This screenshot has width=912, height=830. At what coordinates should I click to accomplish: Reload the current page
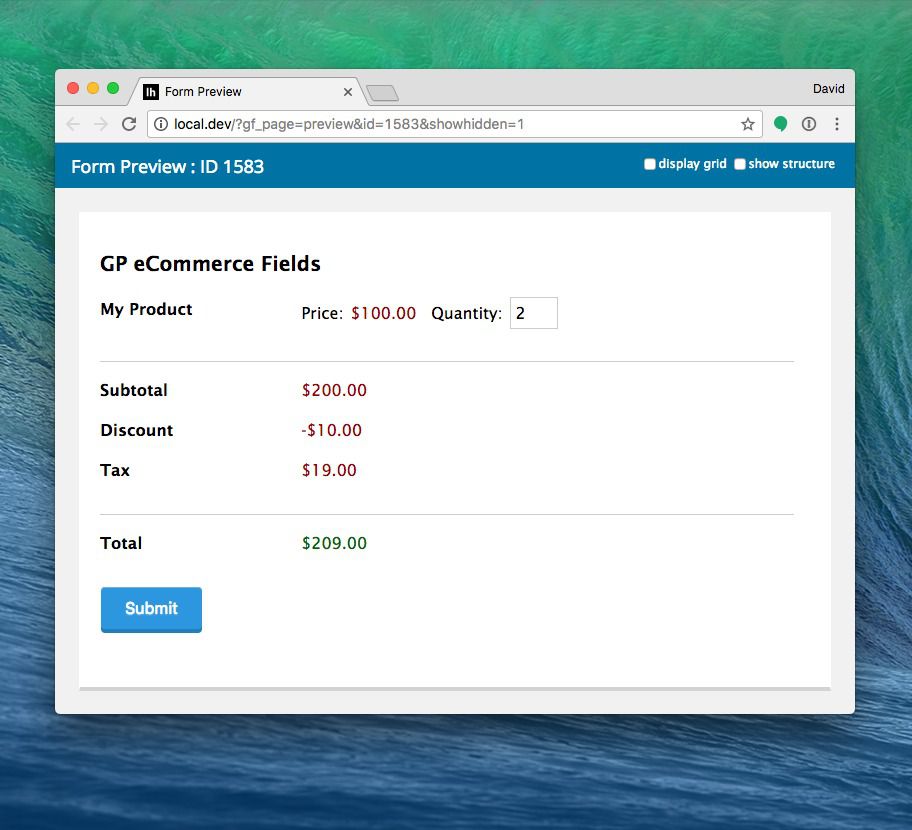tap(129, 124)
